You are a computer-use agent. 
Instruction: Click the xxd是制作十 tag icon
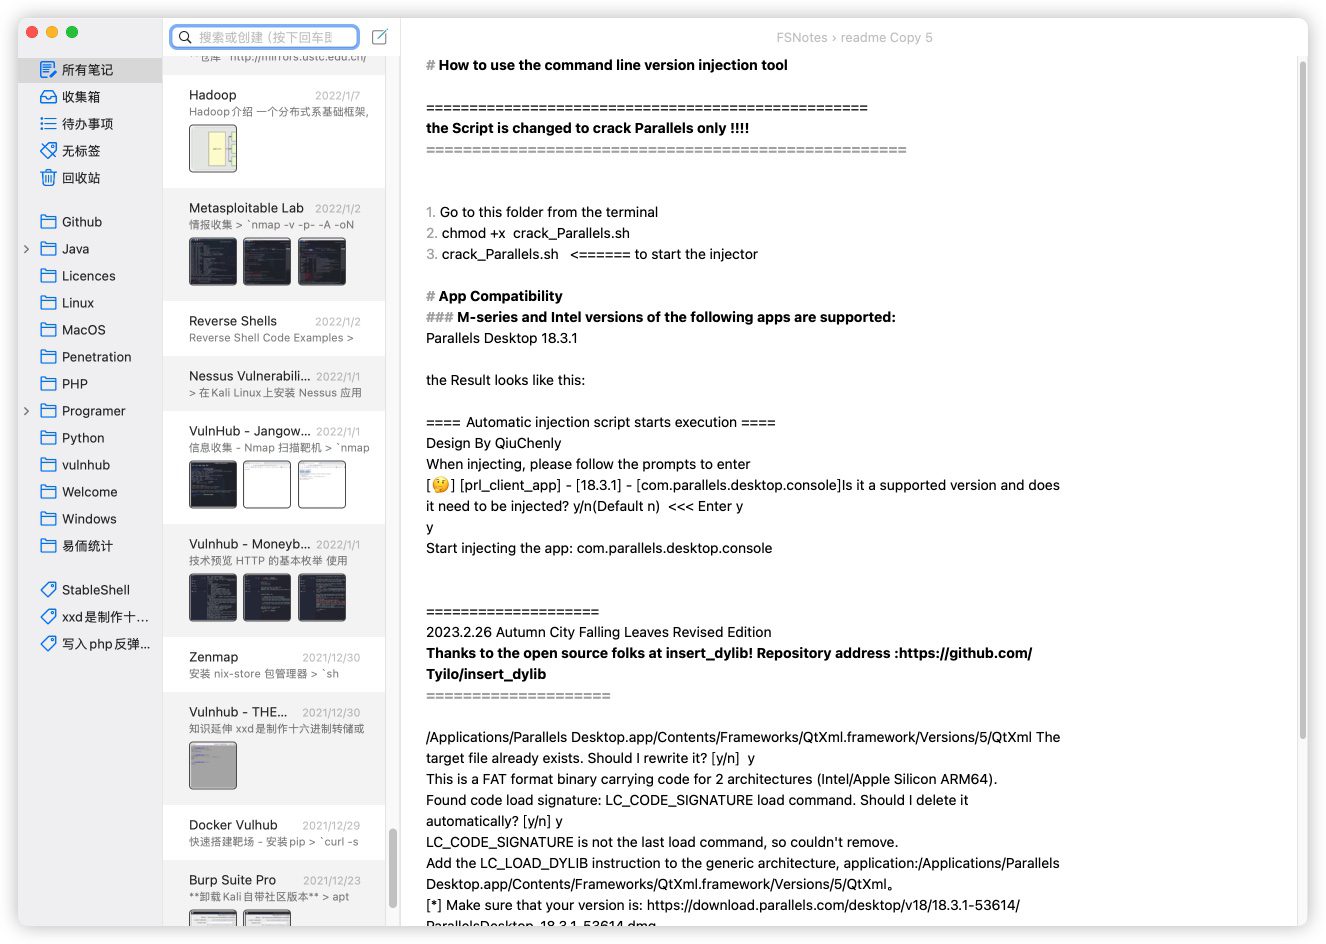pos(48,617)
